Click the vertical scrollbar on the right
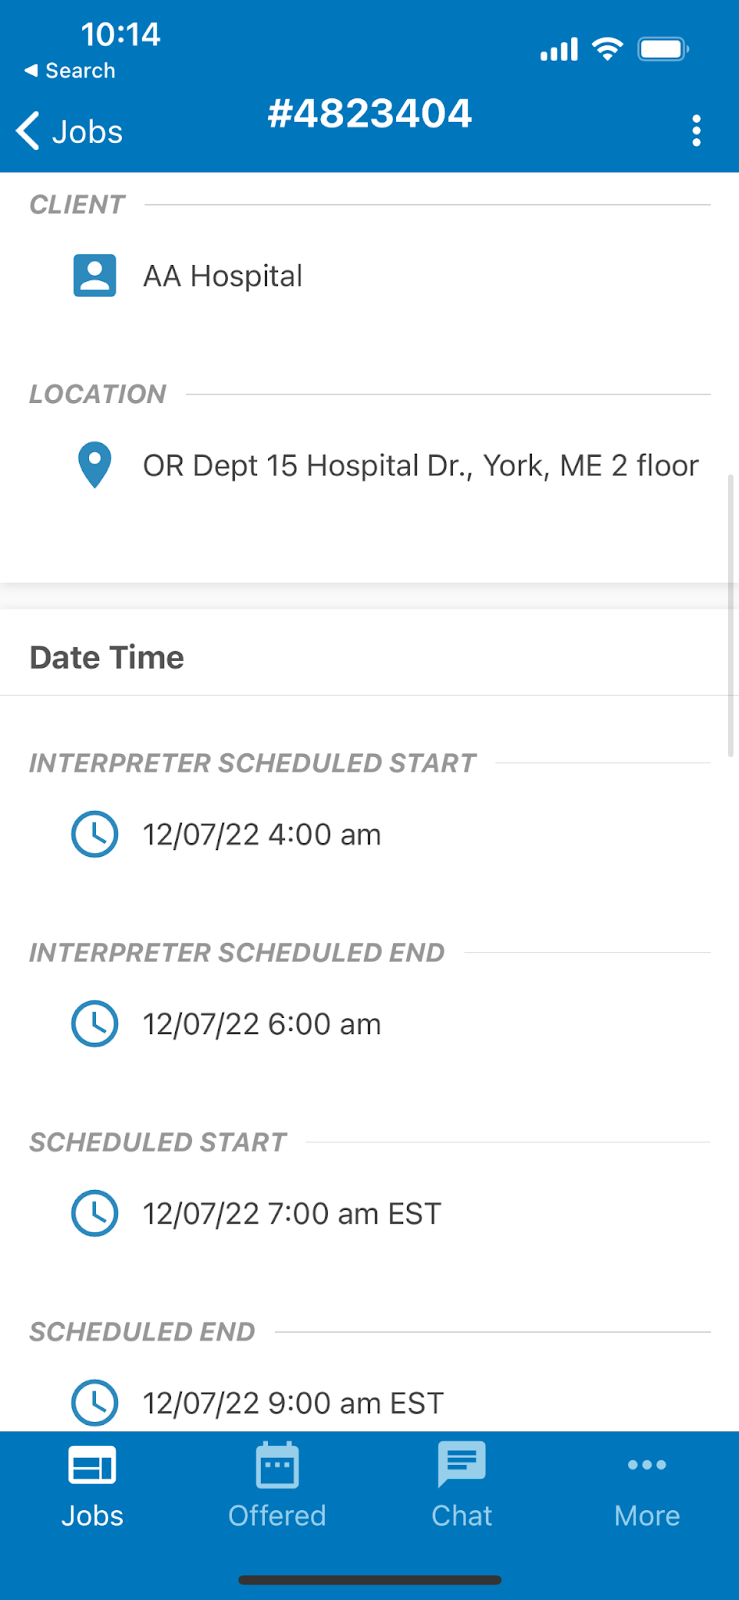 tap(731, 615)
